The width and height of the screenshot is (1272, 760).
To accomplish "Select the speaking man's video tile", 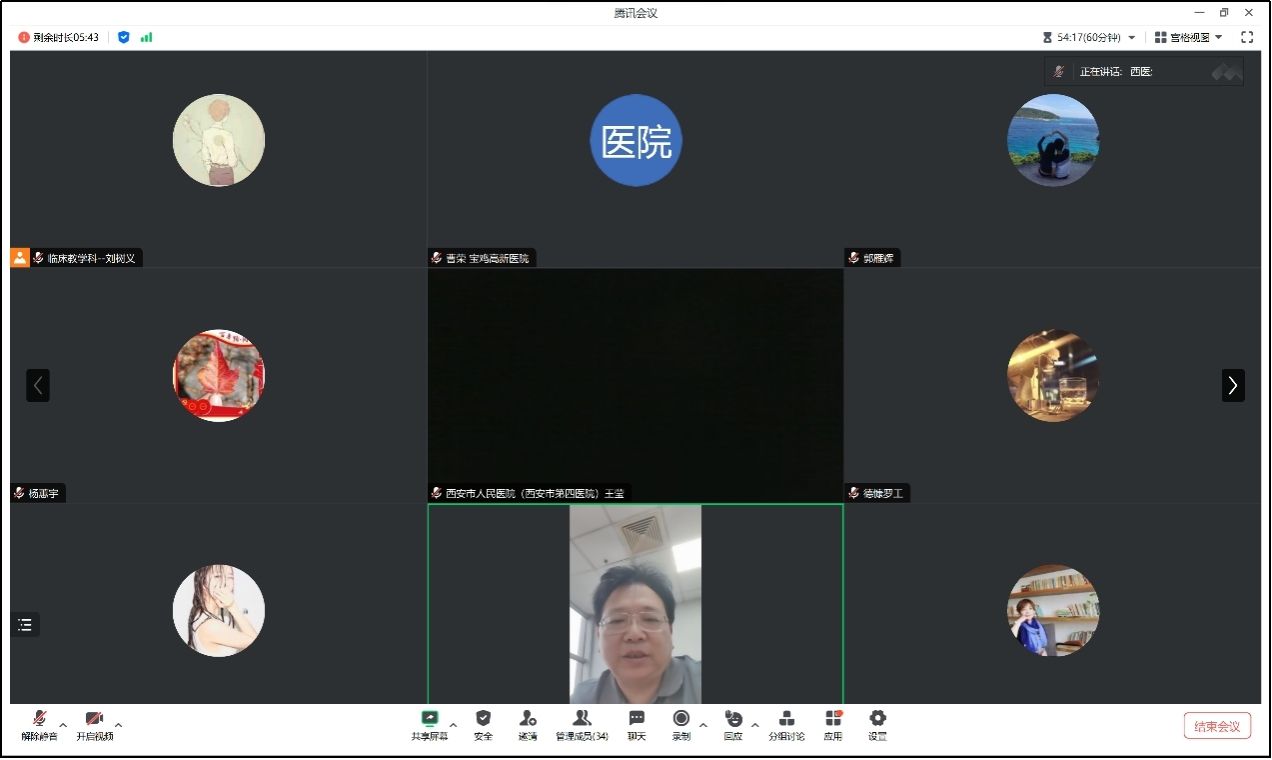I will (636, 604).
